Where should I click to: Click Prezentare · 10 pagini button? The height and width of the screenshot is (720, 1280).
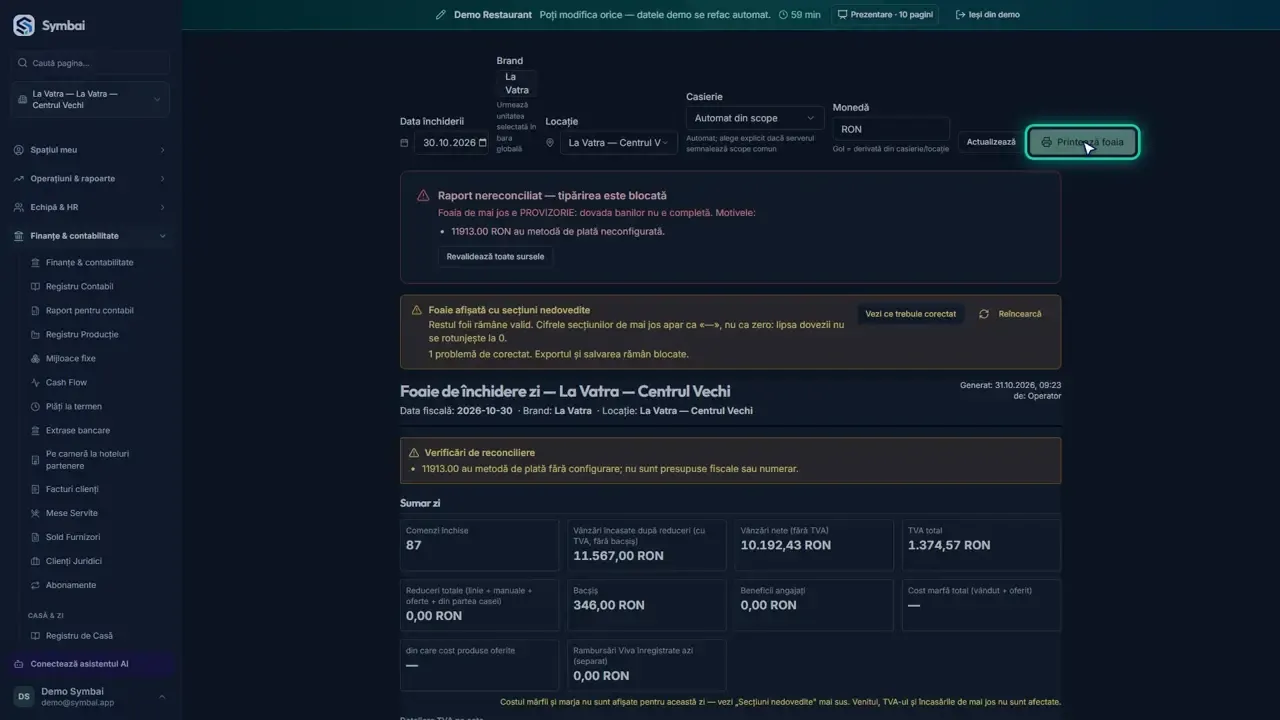(884, 15)
